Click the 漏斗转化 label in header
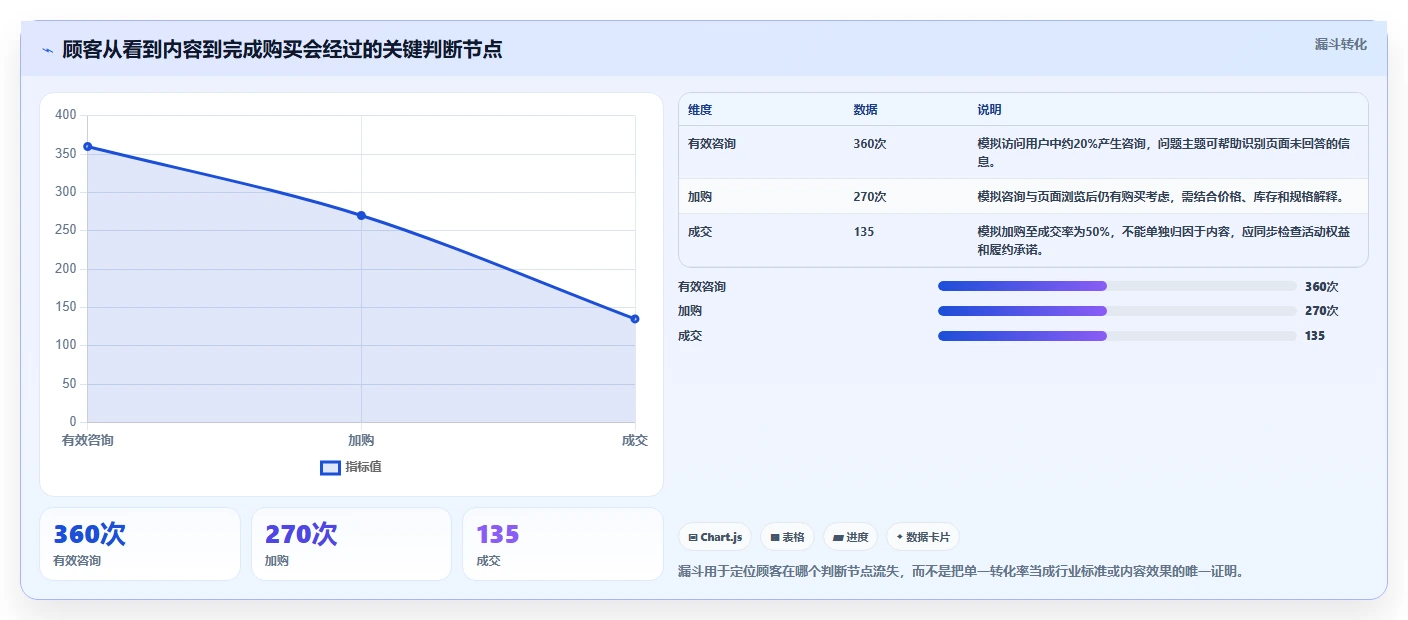Screen dimensions: 1408x620 [1340, 44]
